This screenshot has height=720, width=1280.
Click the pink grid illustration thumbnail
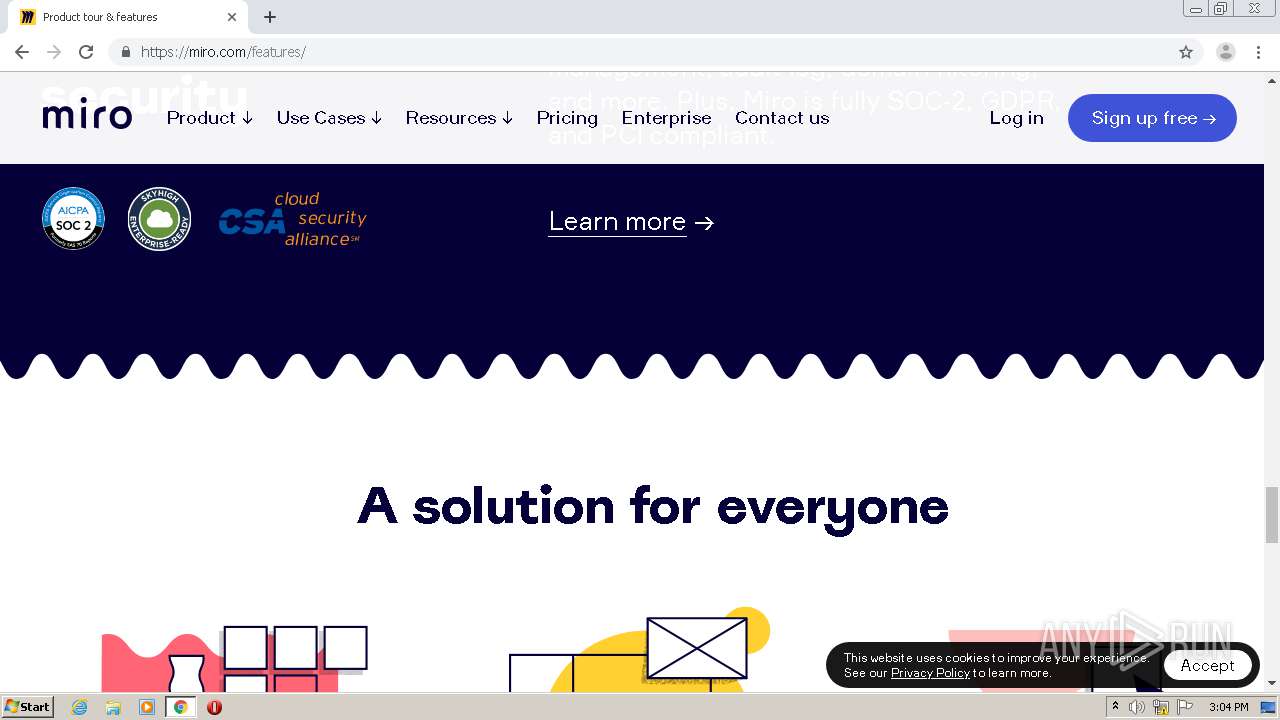click(x=235, y=659)
